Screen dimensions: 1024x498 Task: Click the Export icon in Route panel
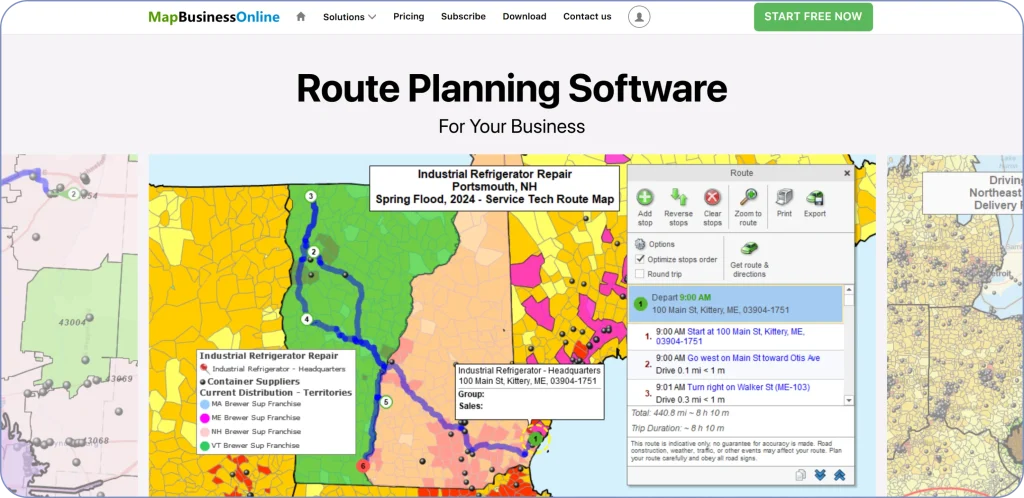point(815,197)
